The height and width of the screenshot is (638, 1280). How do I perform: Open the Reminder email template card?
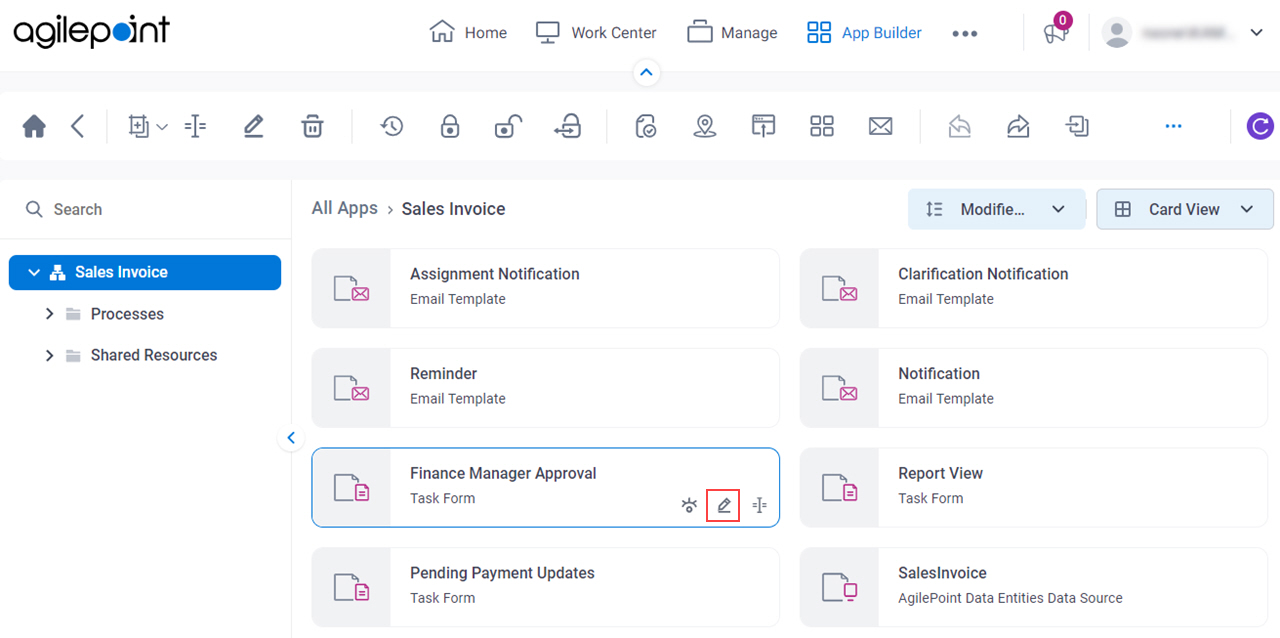(545, 388)
